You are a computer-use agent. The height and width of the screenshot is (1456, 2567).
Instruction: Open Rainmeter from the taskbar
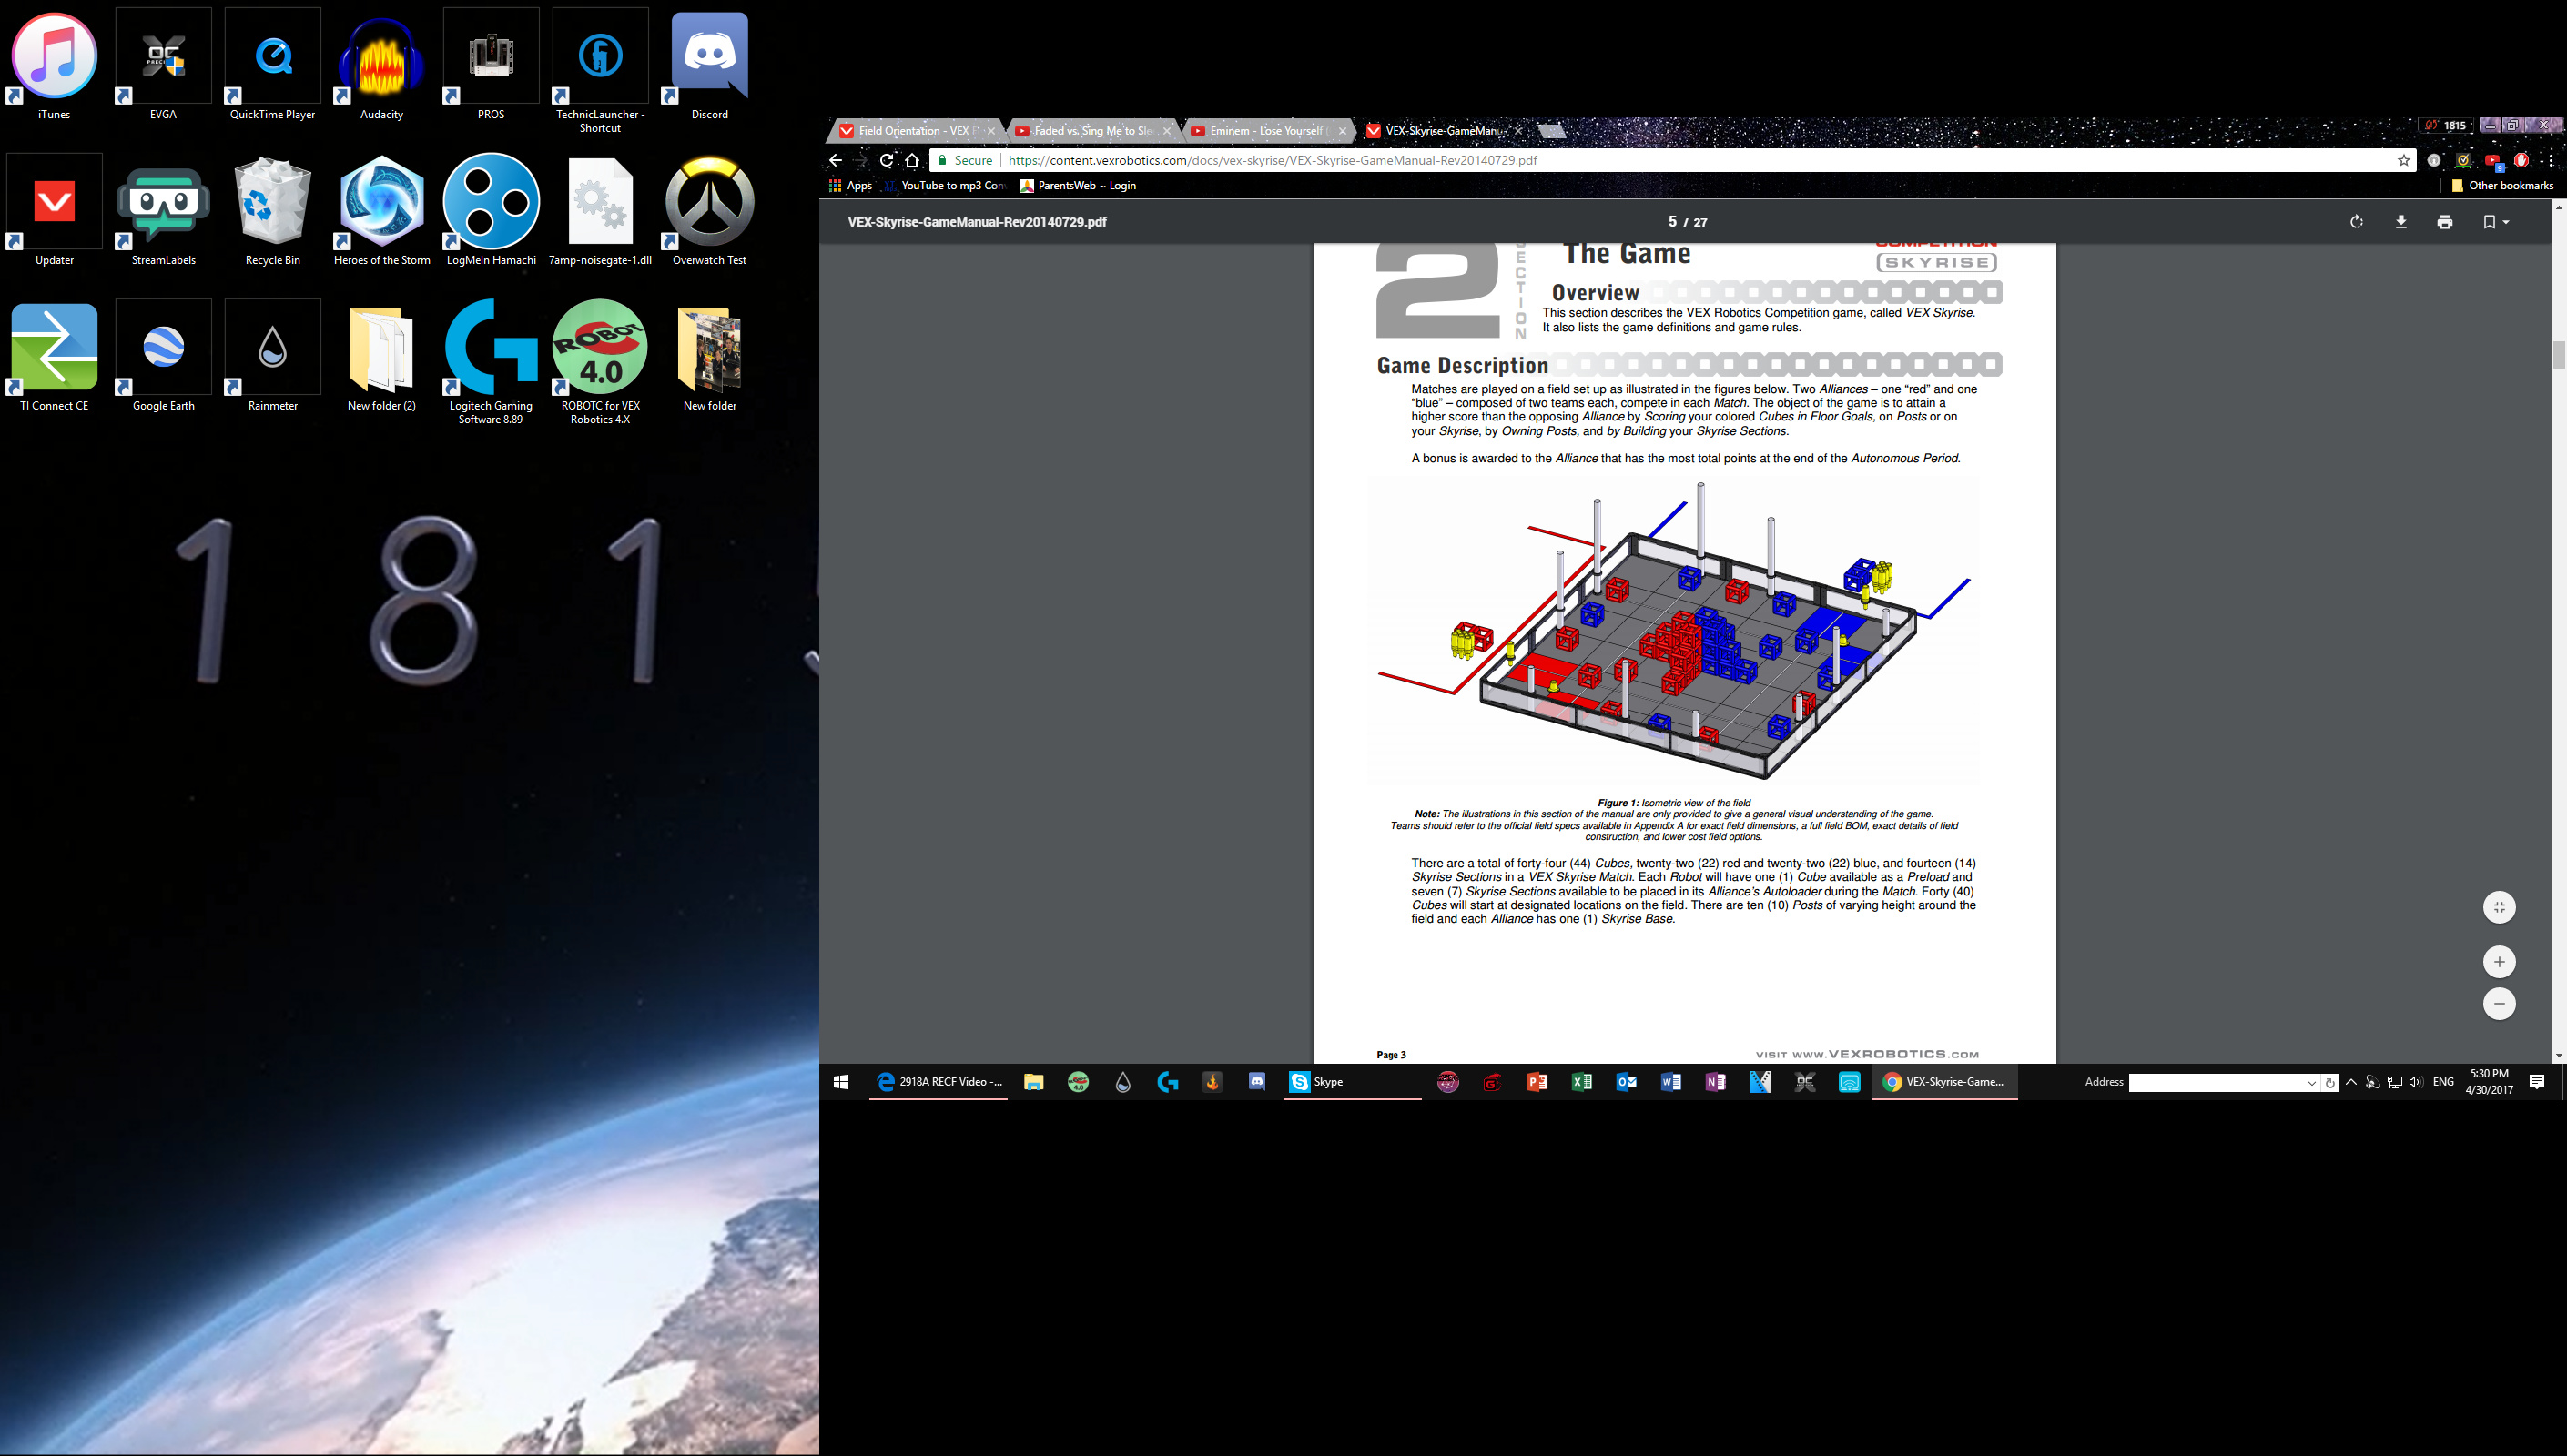(1123, 1082)
